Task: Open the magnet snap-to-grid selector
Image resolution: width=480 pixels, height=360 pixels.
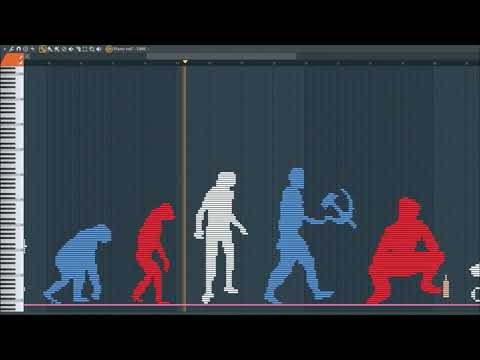Action: [x=19, y=49]
